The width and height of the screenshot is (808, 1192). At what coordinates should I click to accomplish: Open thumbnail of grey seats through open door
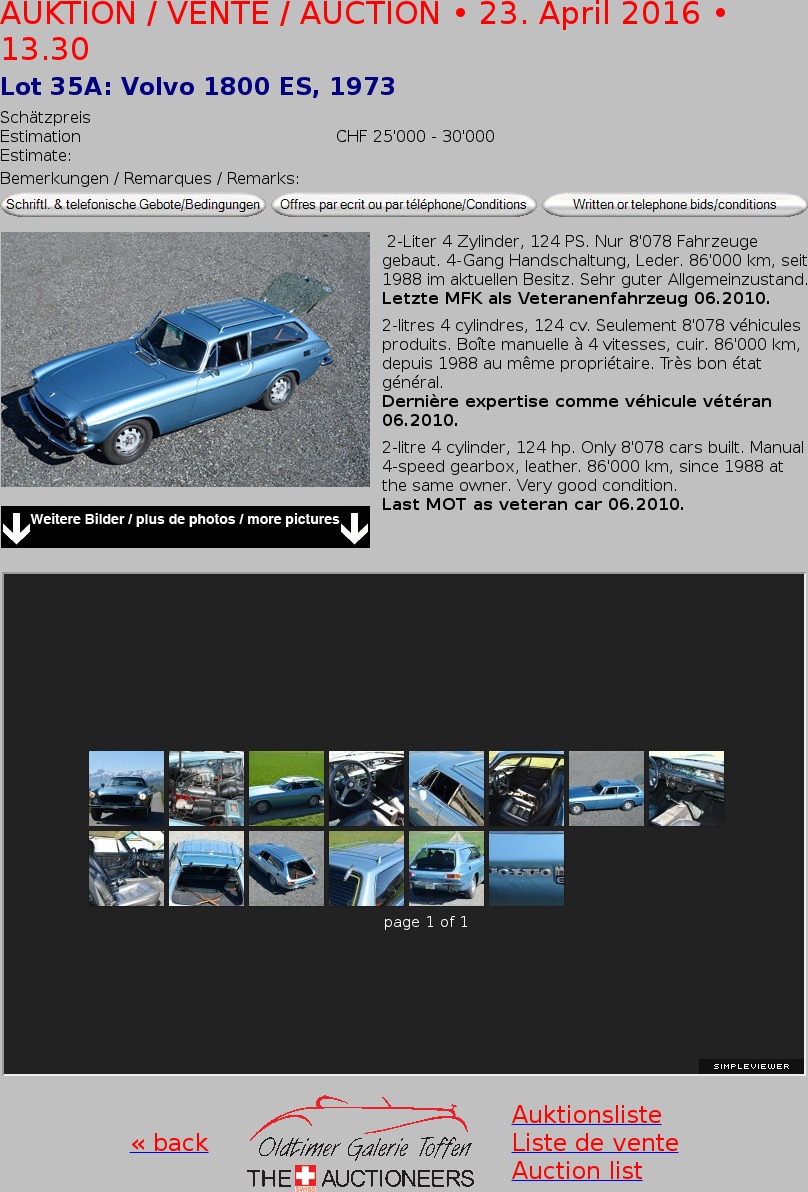(126, 868)
